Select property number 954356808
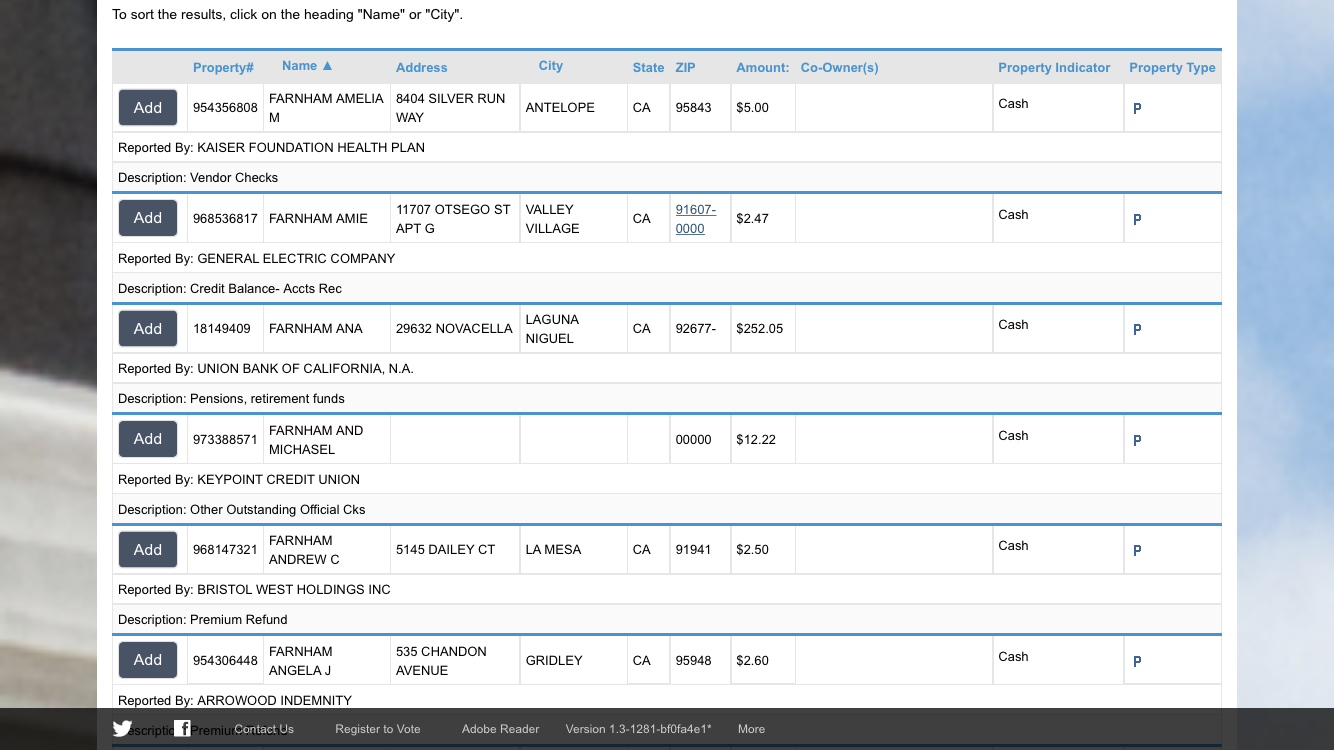Viewport: 1334px width, 750px height. click(x=225, y=108)
